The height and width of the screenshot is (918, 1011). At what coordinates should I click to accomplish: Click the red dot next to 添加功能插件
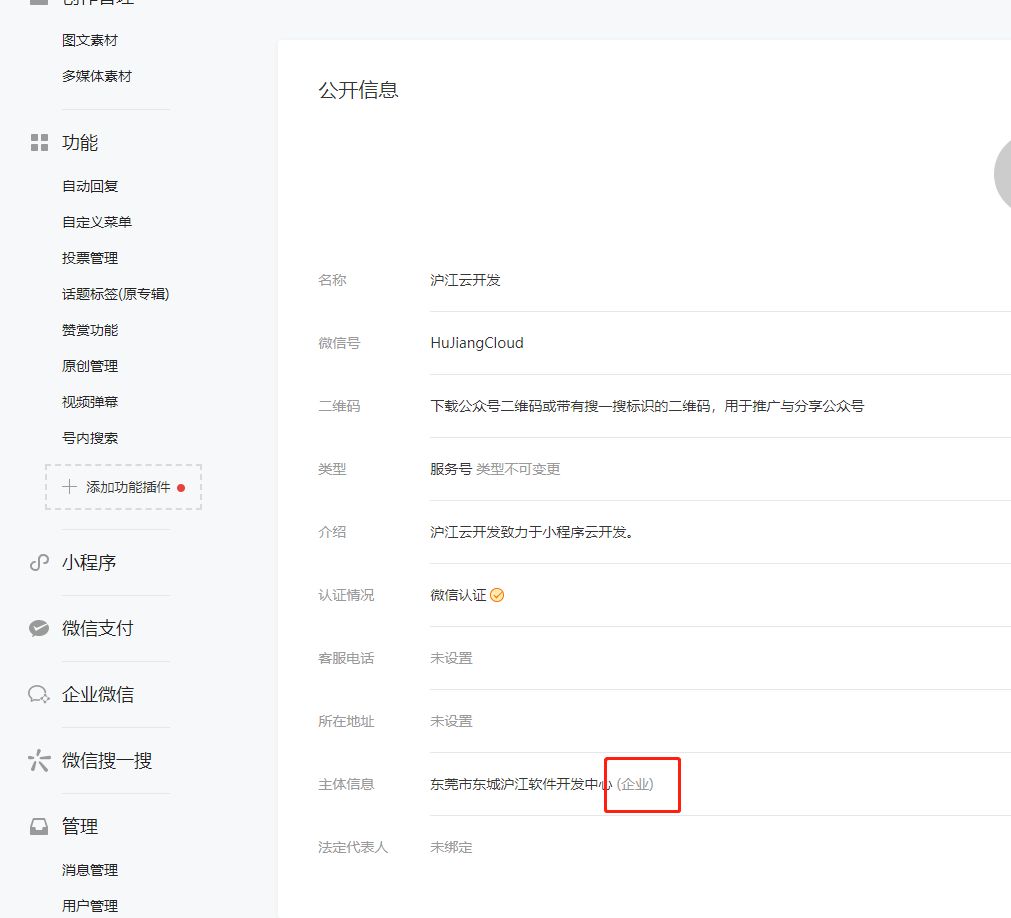pyautogui.click(x=181, y=488)
